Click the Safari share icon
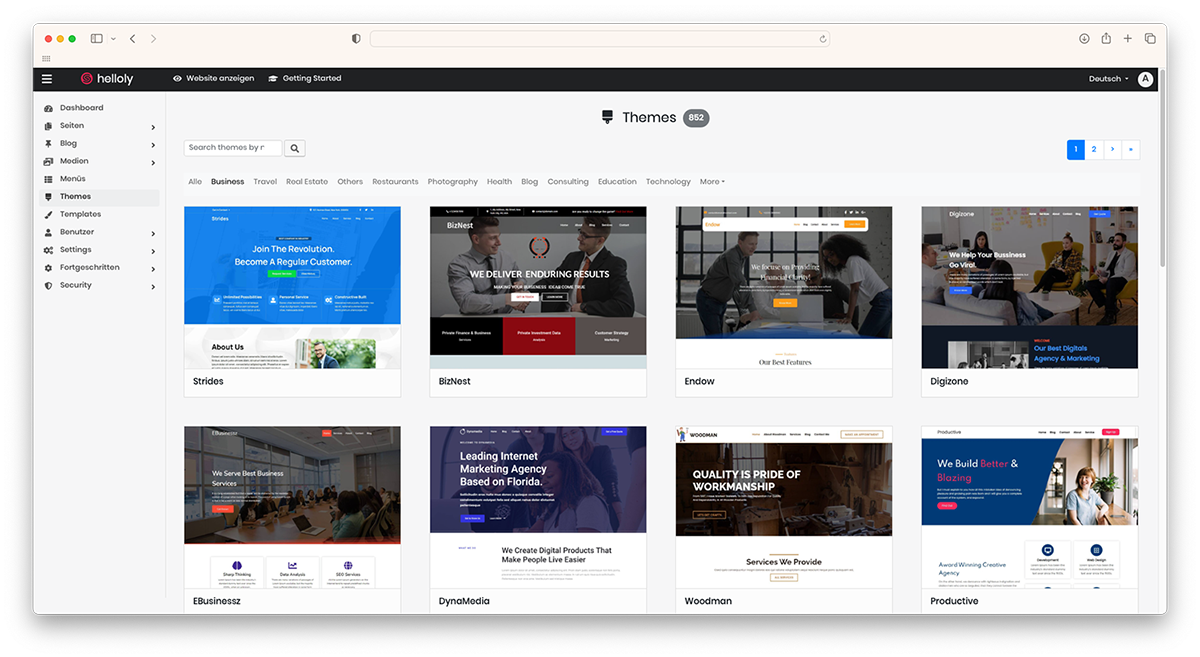Image resolution: width=1200 pixels, height=657 pixels. (x=1106, y=38)
